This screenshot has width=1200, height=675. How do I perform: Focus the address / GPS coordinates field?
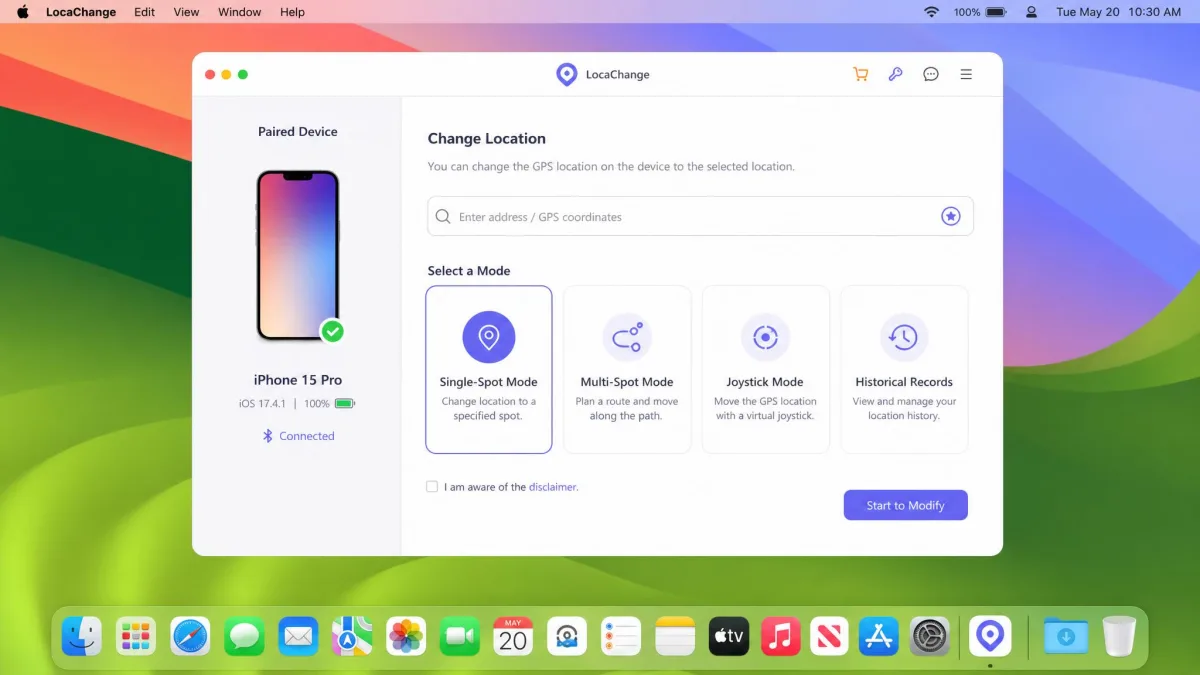coord(700,216)
